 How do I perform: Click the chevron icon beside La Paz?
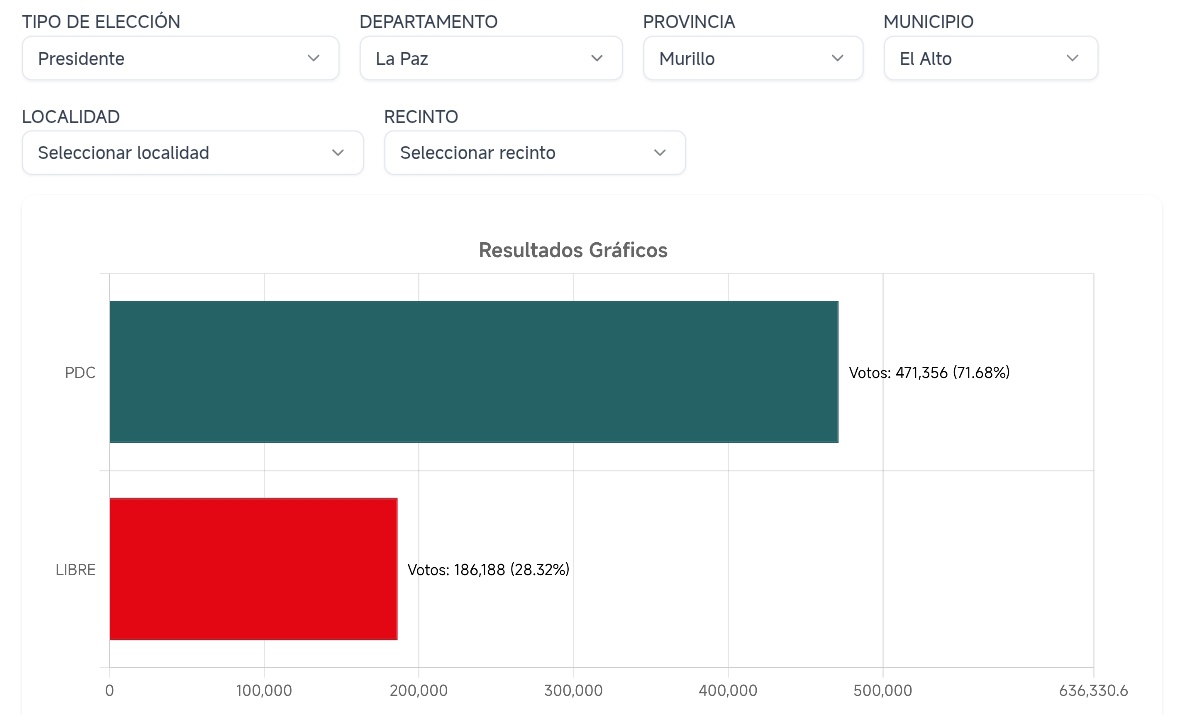tap(597, 58)
